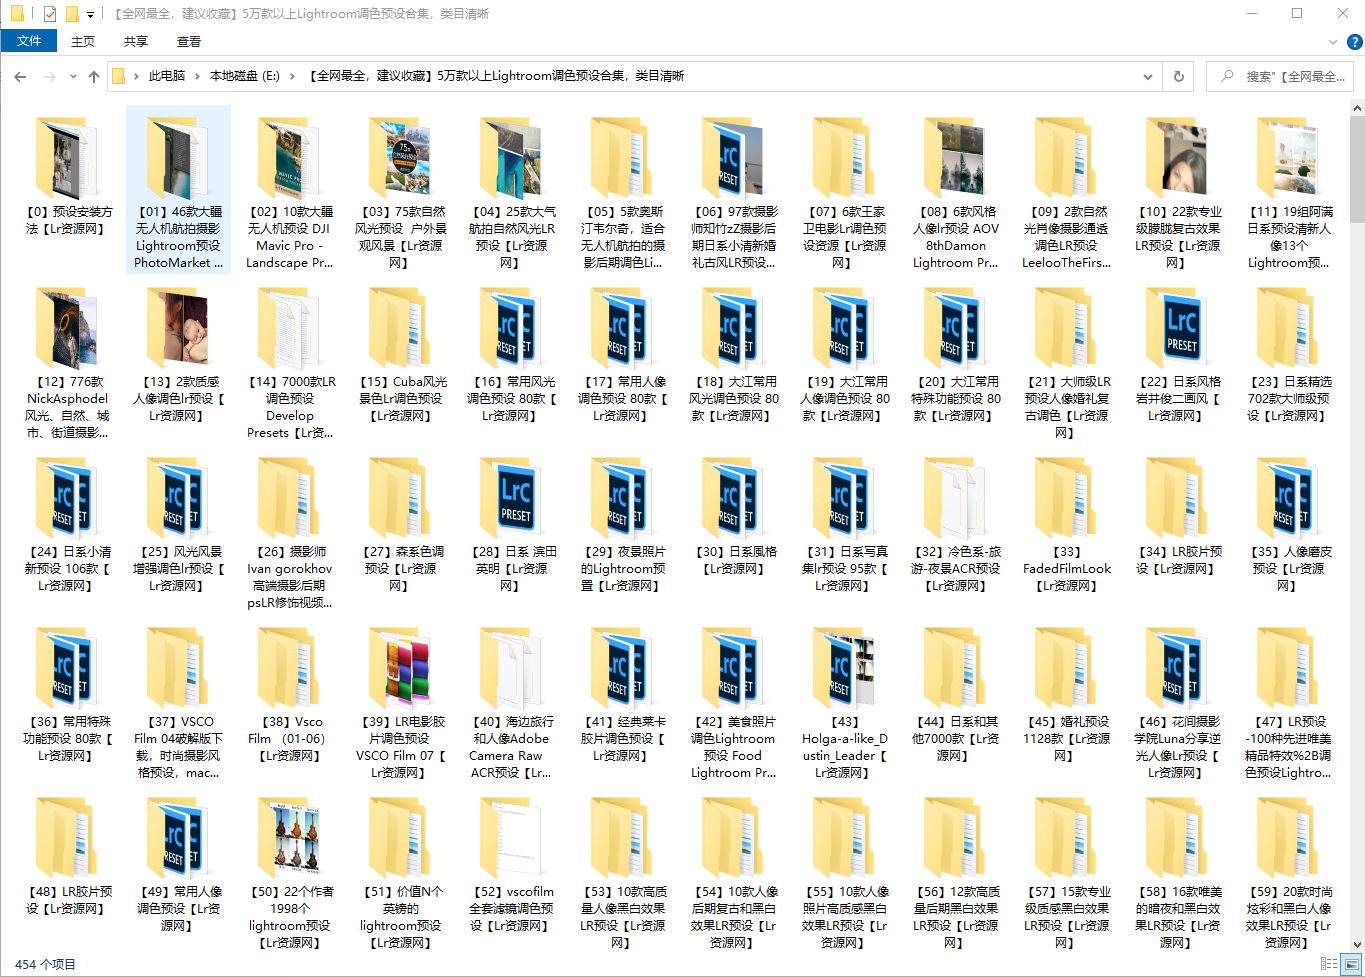Select folder 【32】冷色系-旅游-夜景ACR预设

[956, 522]
